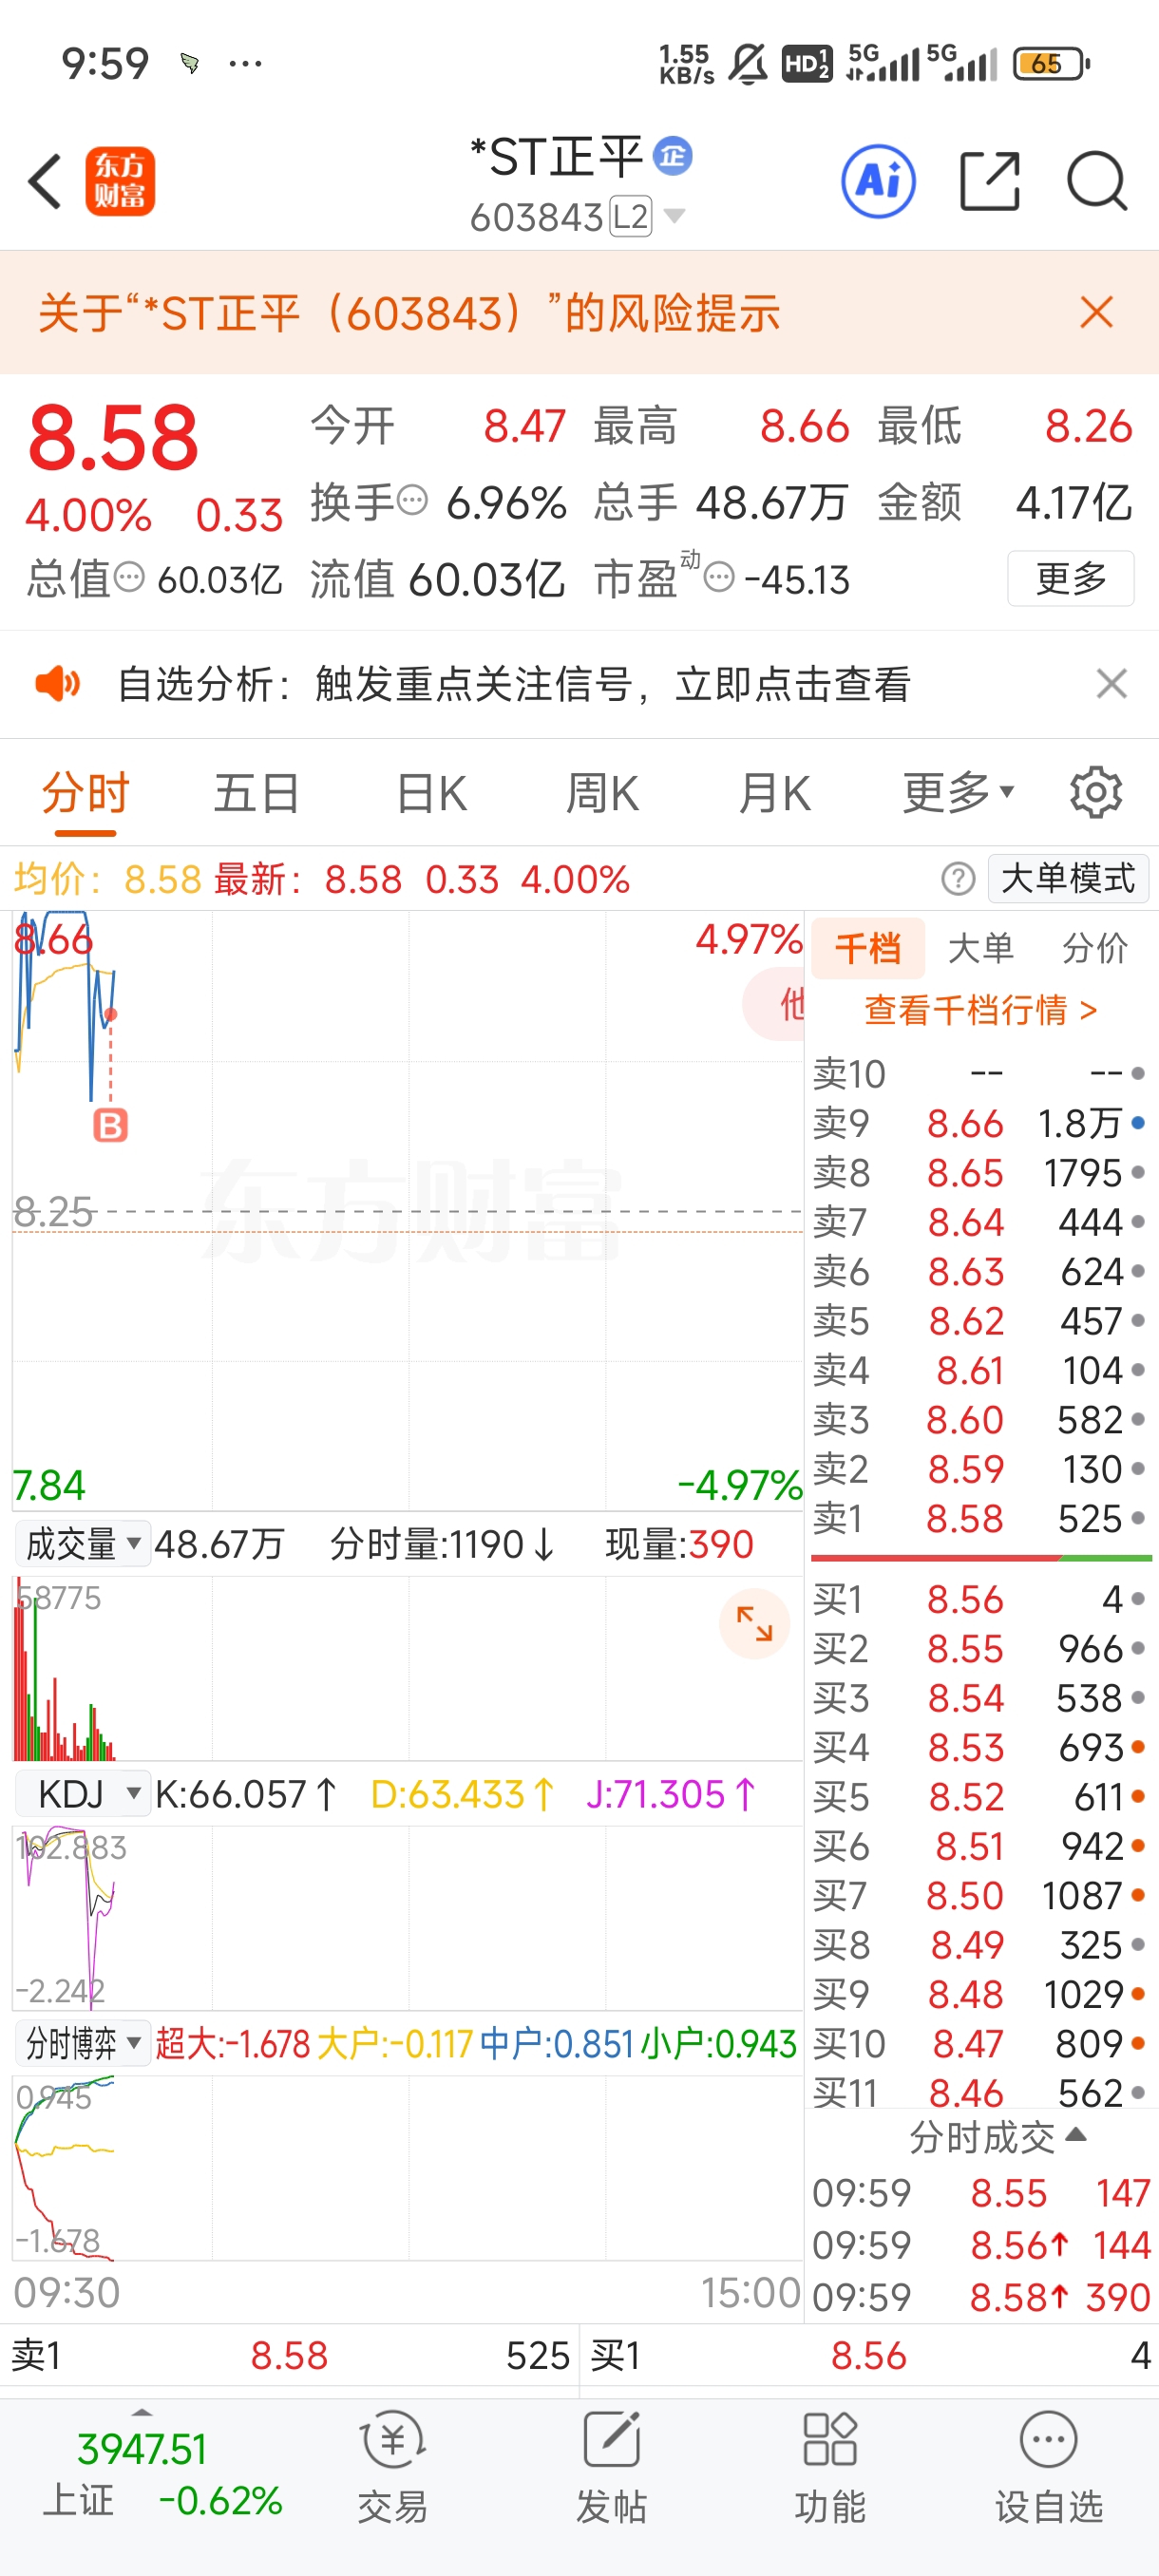
Task: Tap the B buy marker on chart
Action: click(110, 1126)
